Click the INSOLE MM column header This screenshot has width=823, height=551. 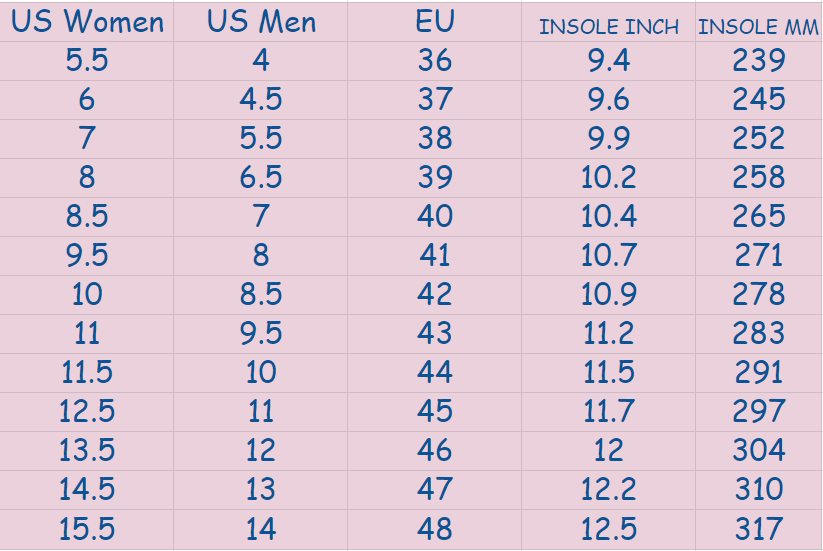coord(758,27)
